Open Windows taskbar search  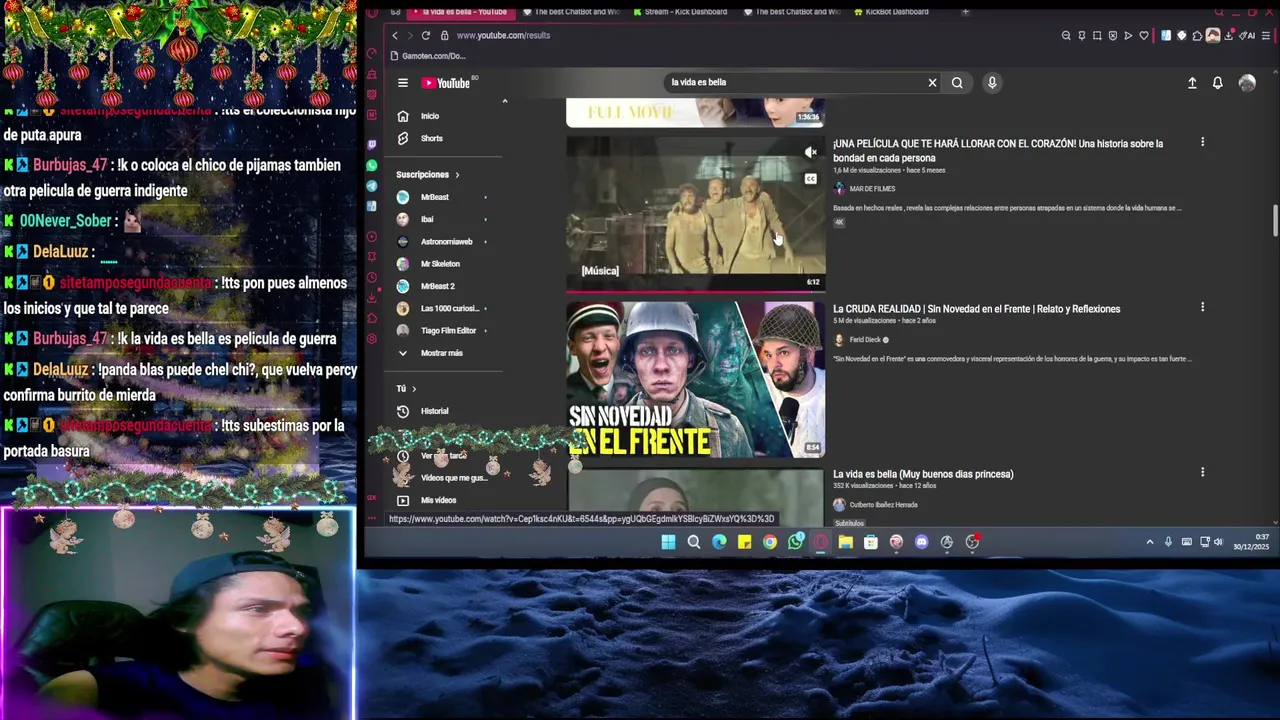click(694, 542)
